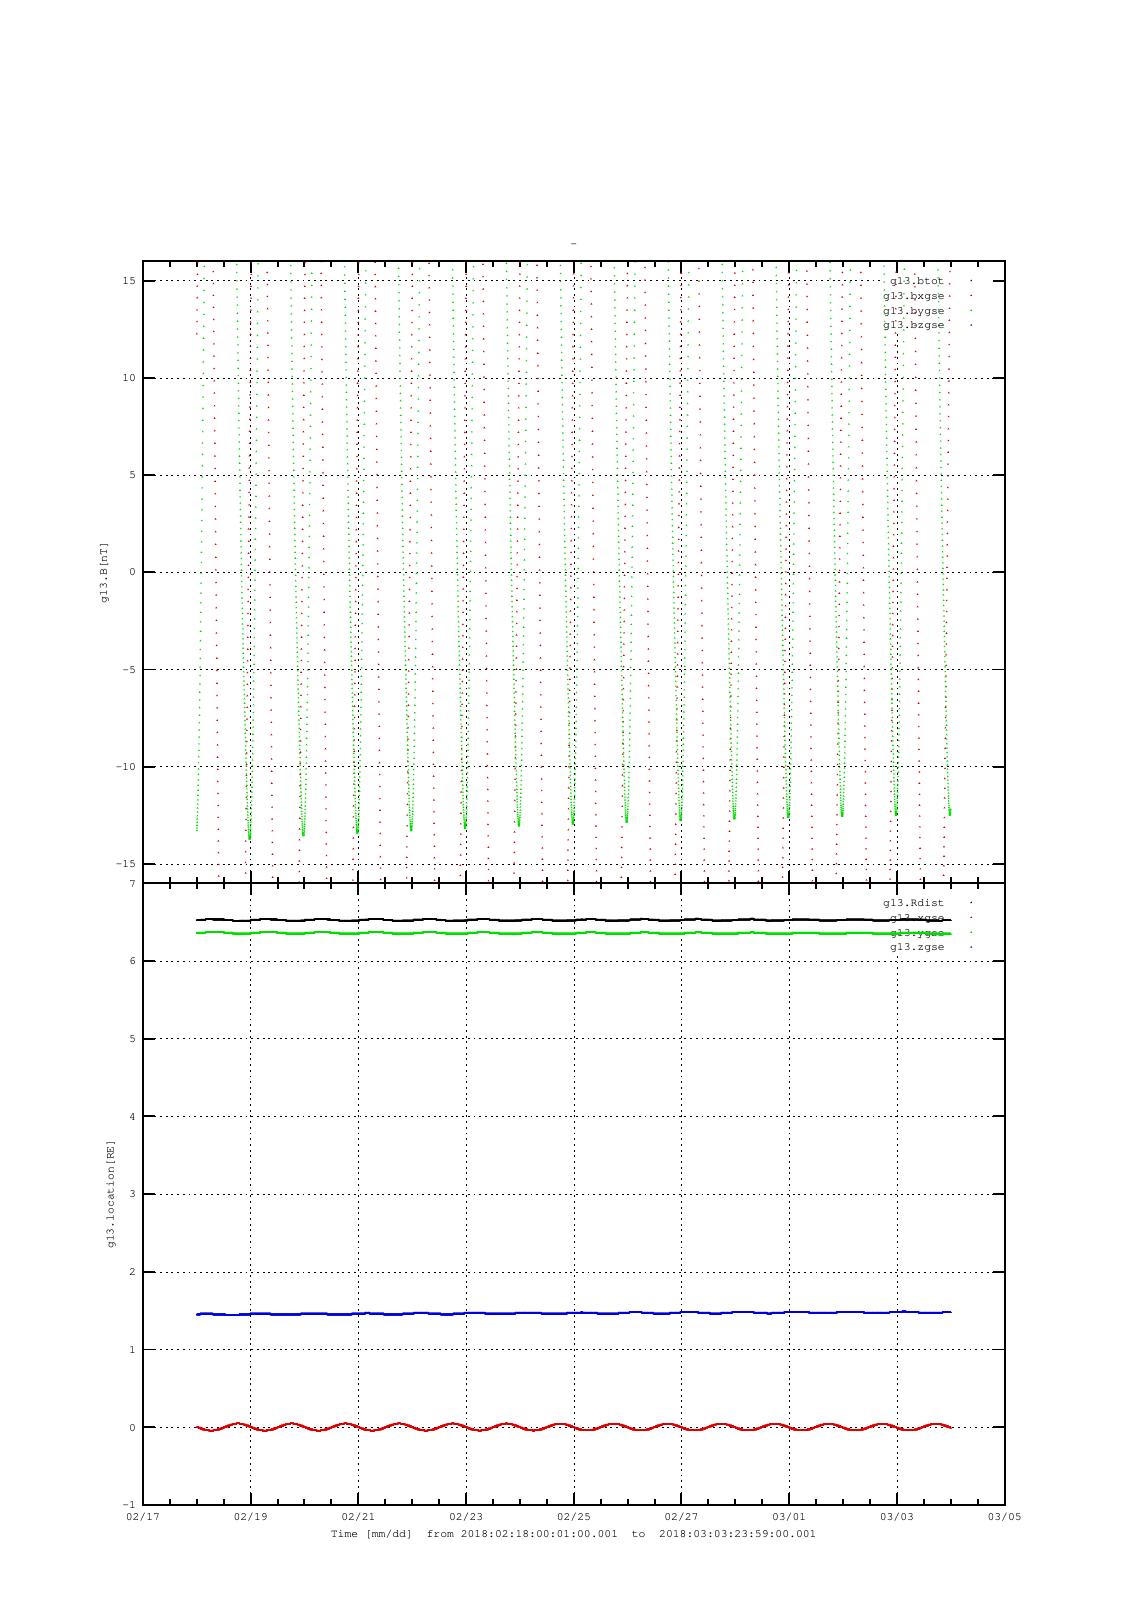
Task: Select the g13.bzgse legend label
Action: click(x=913, y=325)
